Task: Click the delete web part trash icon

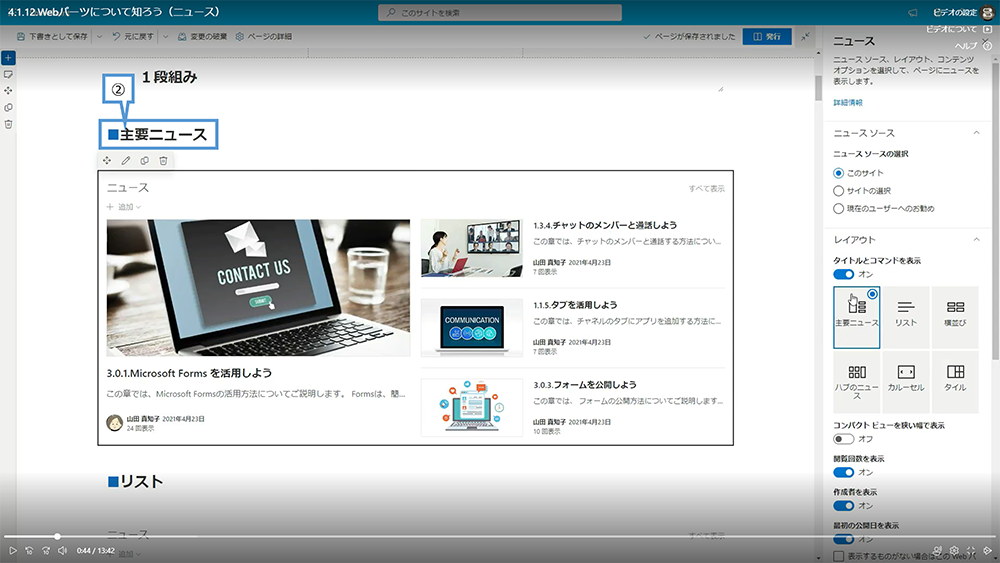Action: [163, 161]
